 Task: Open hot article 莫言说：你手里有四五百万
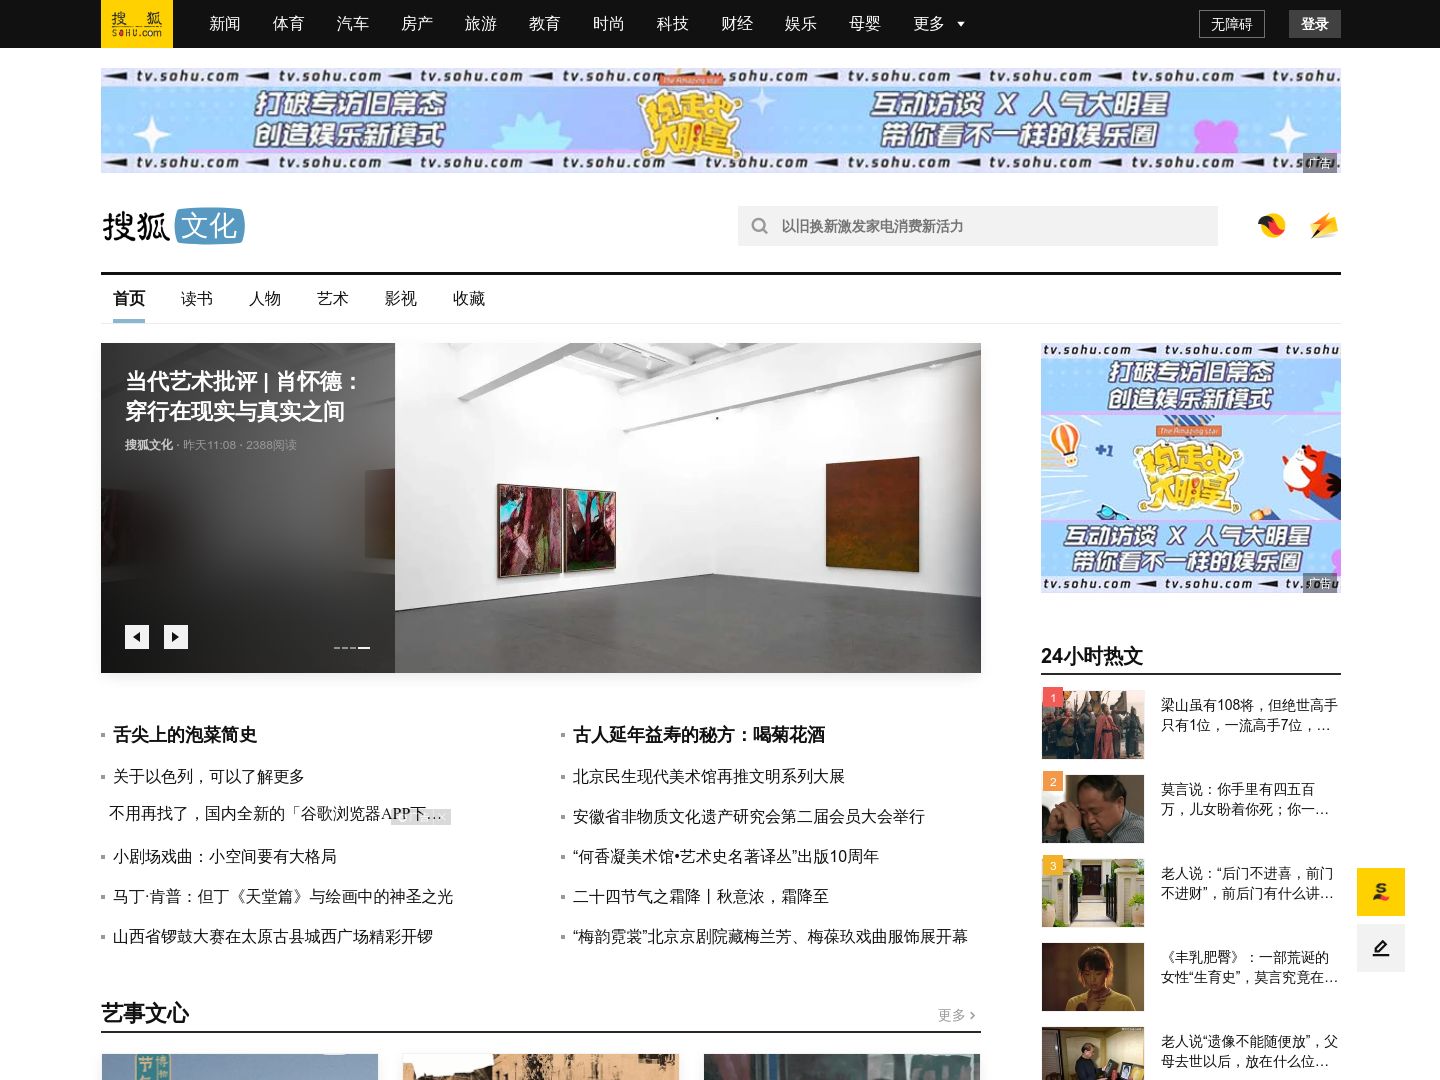tap(1245, 799)
